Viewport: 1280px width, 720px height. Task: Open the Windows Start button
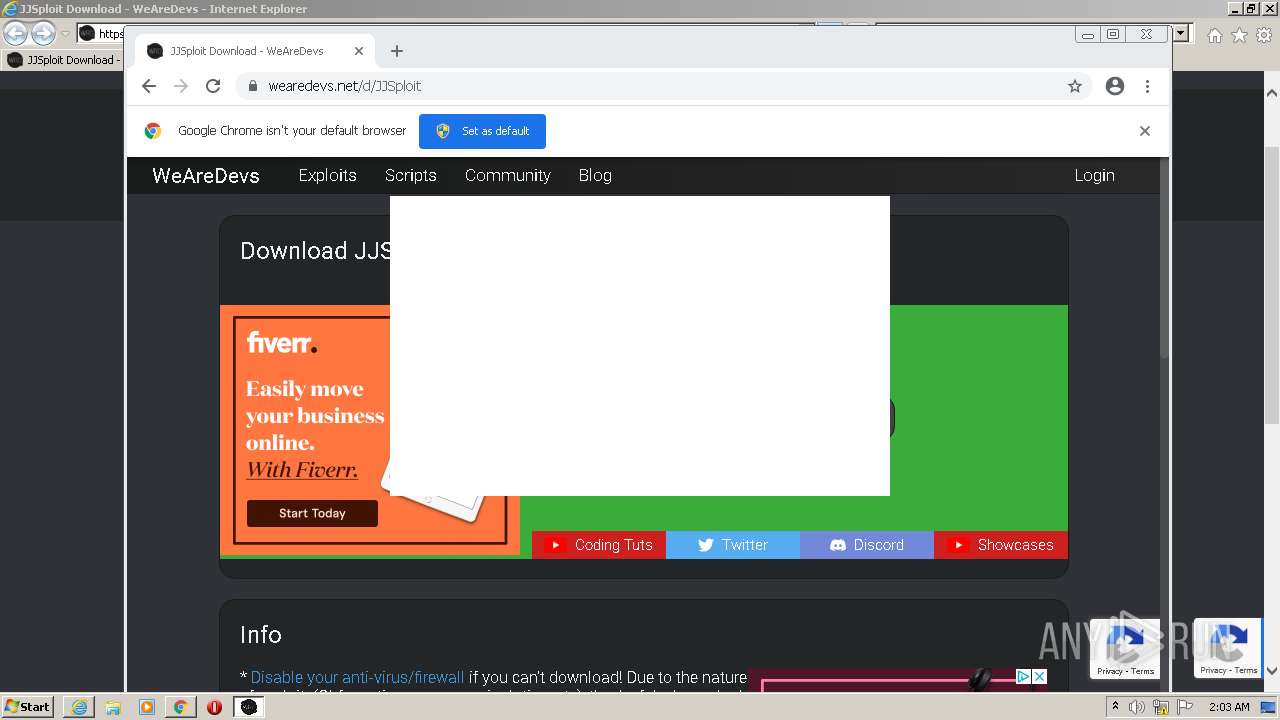28,707
